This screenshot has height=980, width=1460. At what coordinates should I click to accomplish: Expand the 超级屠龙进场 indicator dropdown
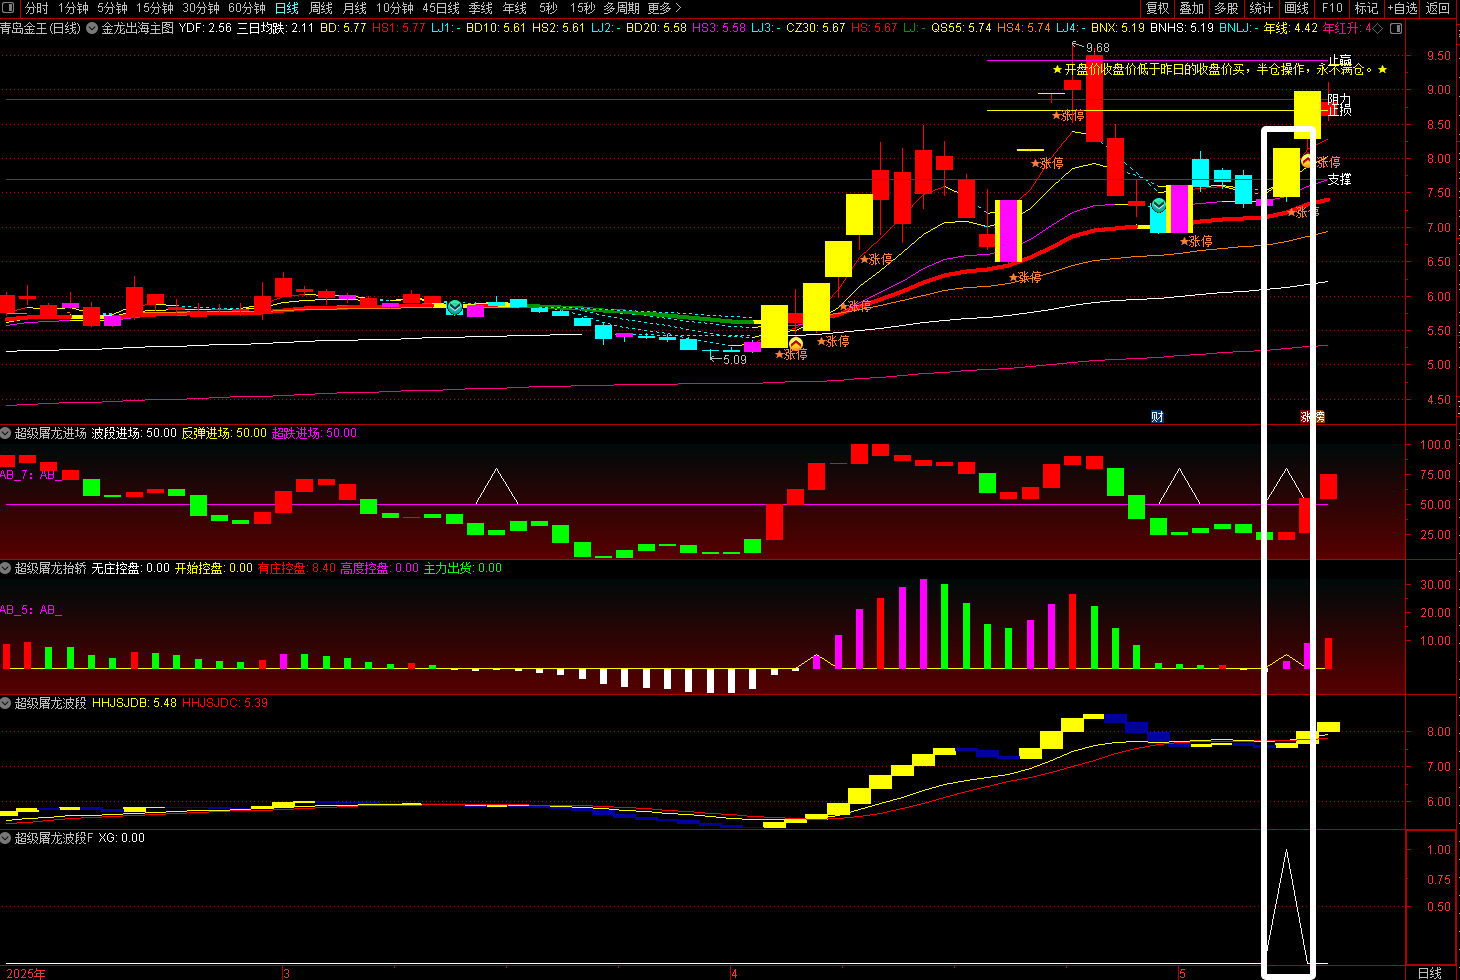coord(6,433)
